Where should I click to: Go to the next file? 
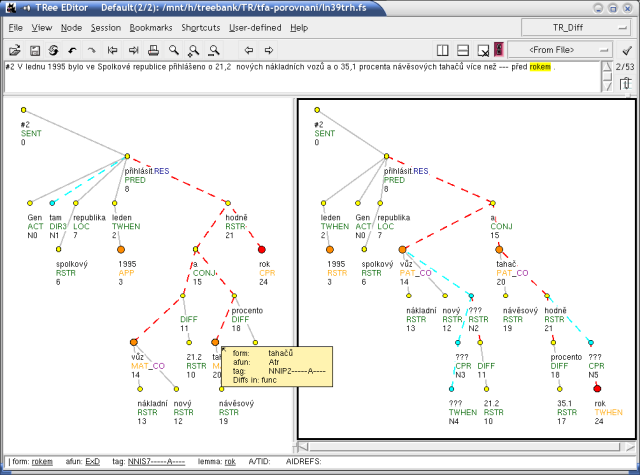[x=133, y=50]
